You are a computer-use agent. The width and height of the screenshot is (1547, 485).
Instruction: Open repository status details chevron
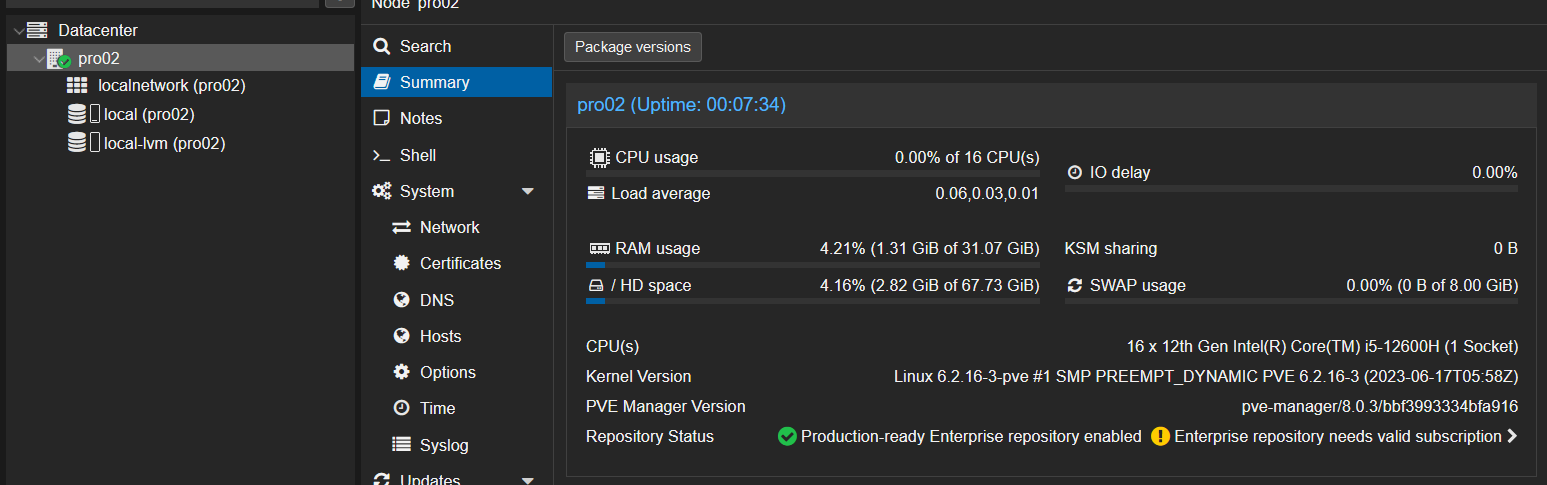pyautogui.click(x=1512, y=436)
